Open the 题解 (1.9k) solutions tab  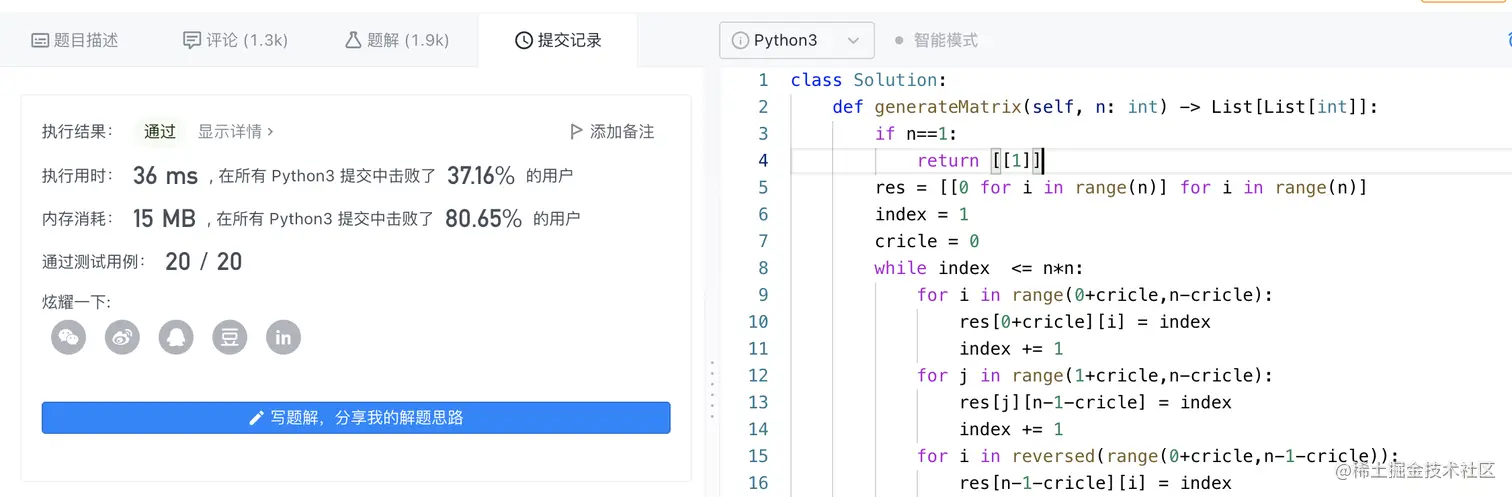tap(397, 40)
